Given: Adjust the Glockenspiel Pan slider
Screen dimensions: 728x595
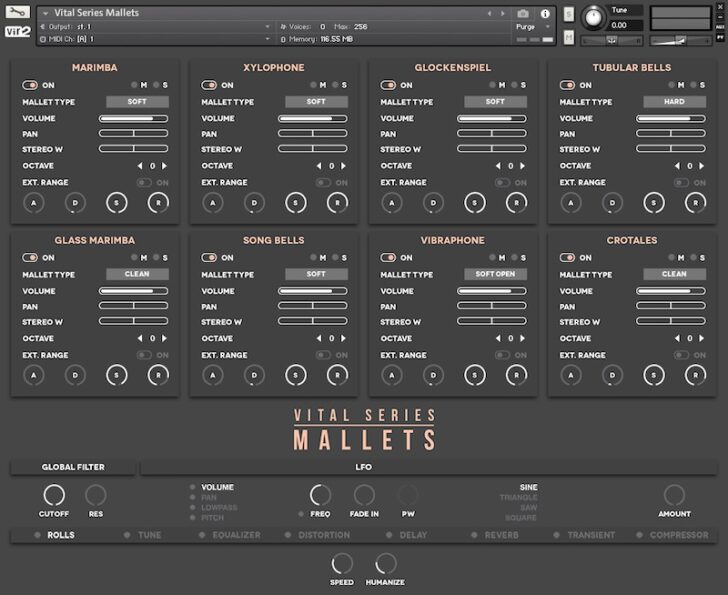Looking at the screenshot, I should click(x=492, y=134).
